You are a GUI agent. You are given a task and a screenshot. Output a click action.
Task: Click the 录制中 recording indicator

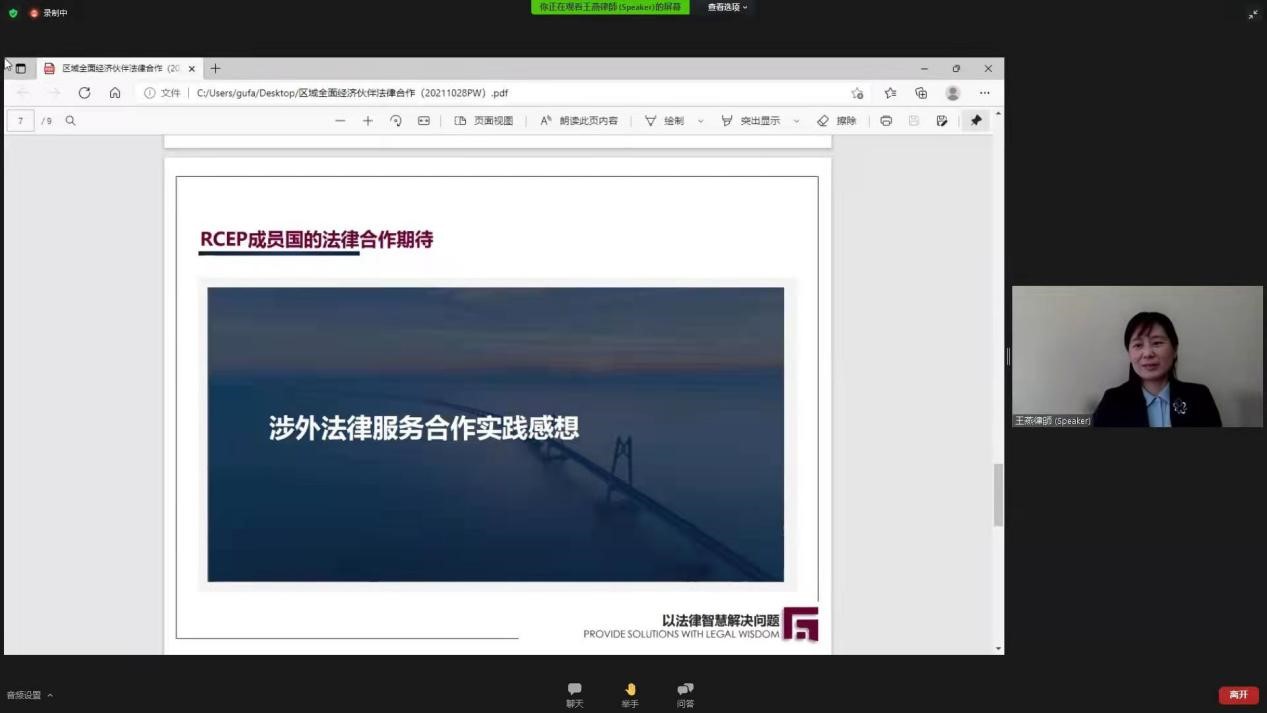[x=48, y=13]
